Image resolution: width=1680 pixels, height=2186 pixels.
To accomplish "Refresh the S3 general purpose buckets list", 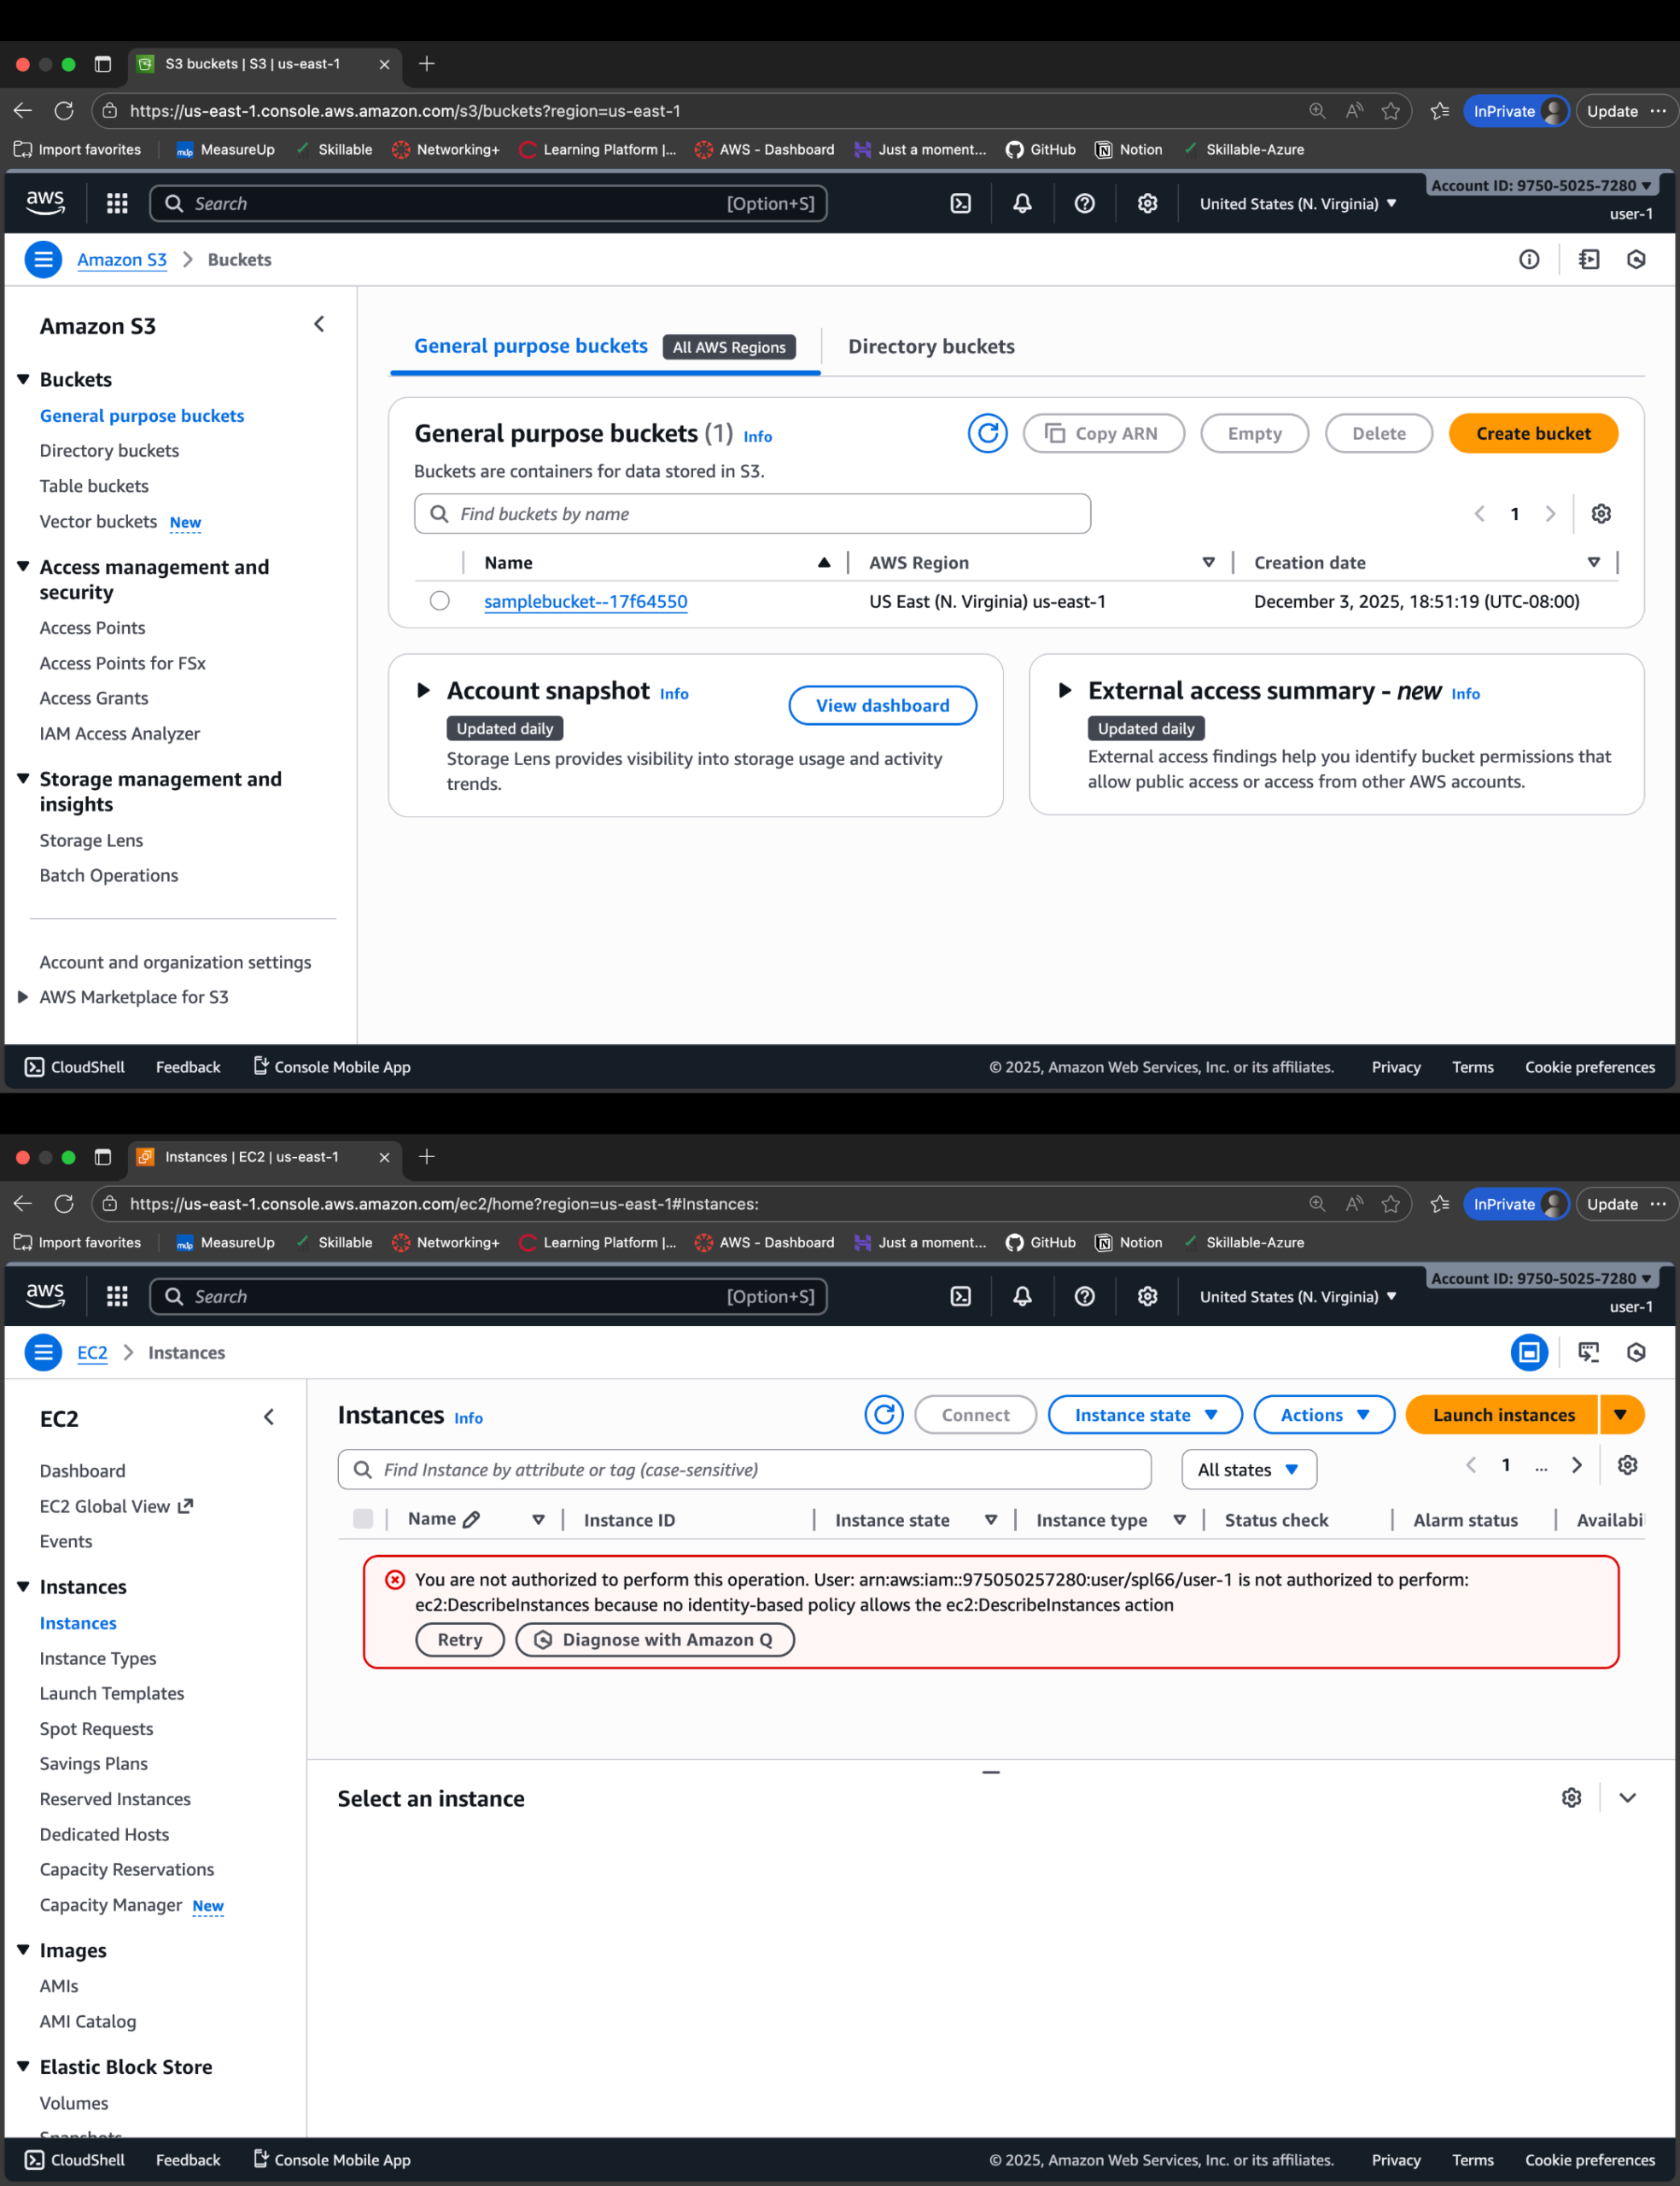I will pyautogui.click(x=987, y=433).
